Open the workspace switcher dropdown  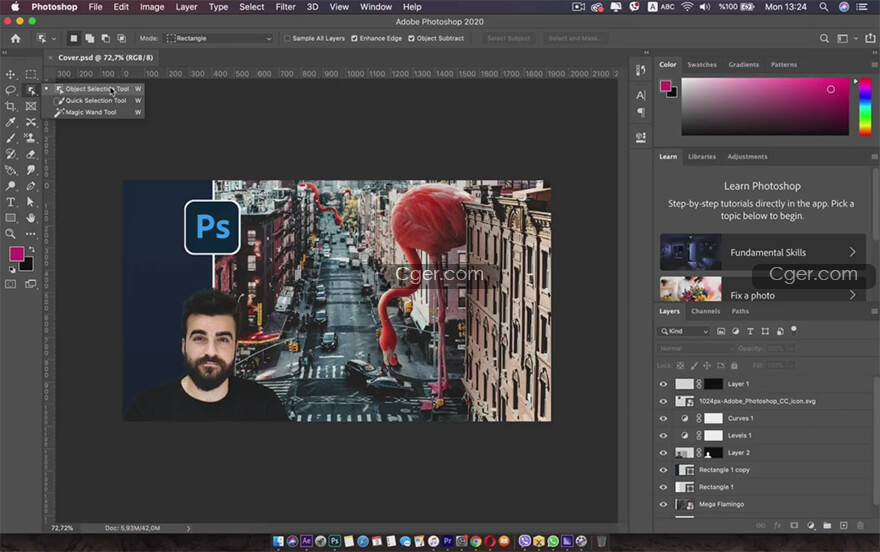845,38
